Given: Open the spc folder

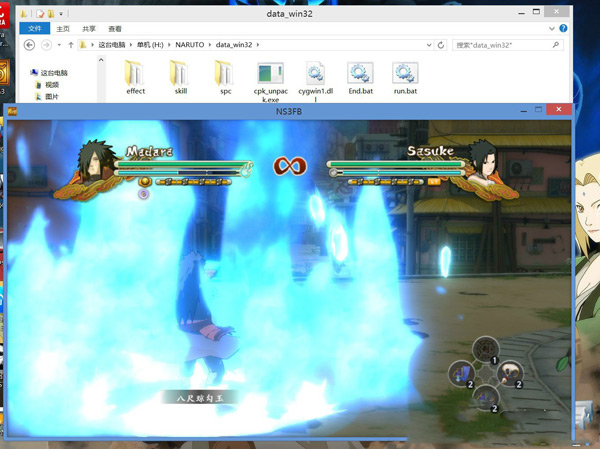Looking at the screenshot, I should point(225,78).
